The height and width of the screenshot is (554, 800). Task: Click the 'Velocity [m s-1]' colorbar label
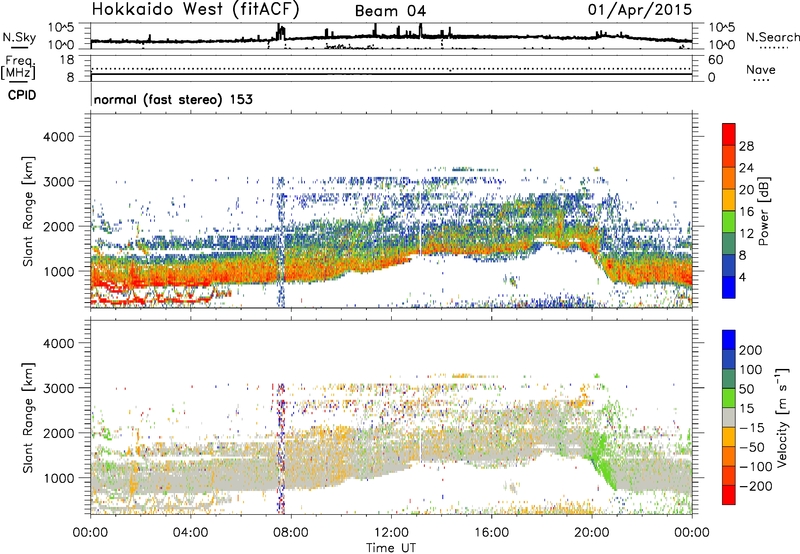click(x=782, y=417)
